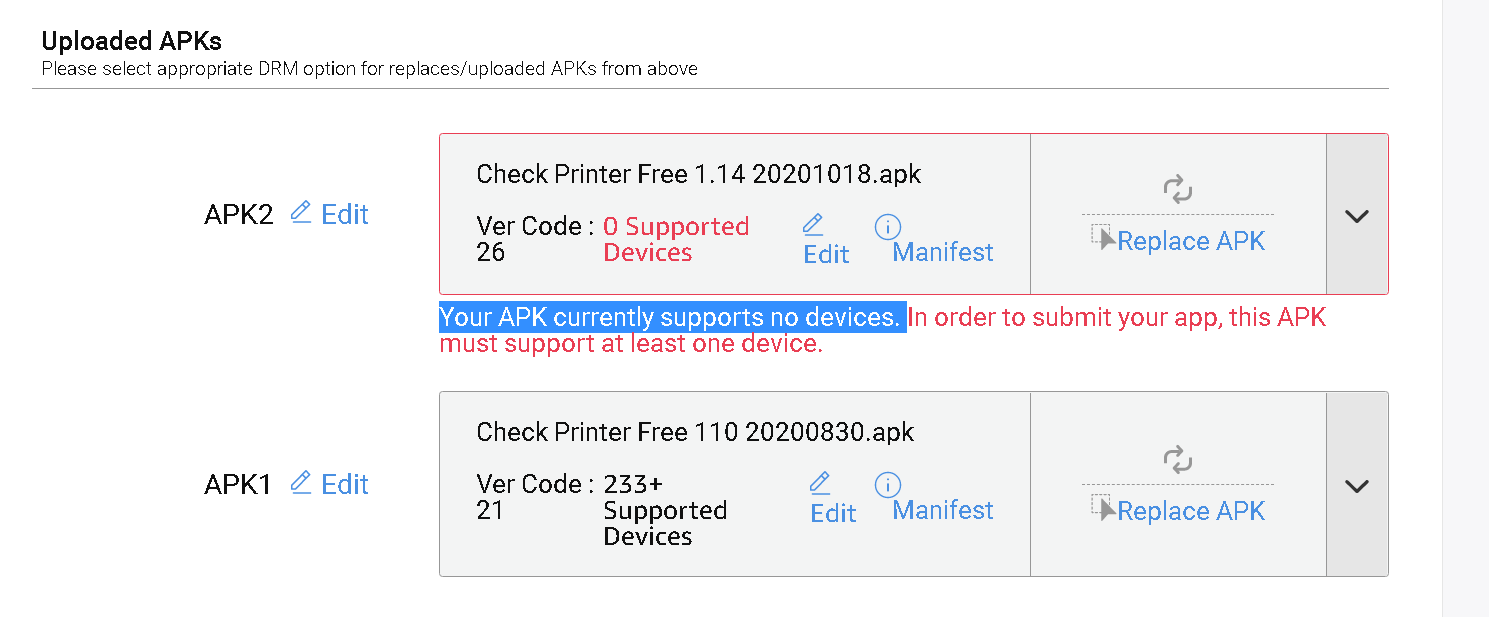Click the pencil Edit icon inside the APK2 card
The height and width of the screenshot is (617, 1489).
[813, 224]
